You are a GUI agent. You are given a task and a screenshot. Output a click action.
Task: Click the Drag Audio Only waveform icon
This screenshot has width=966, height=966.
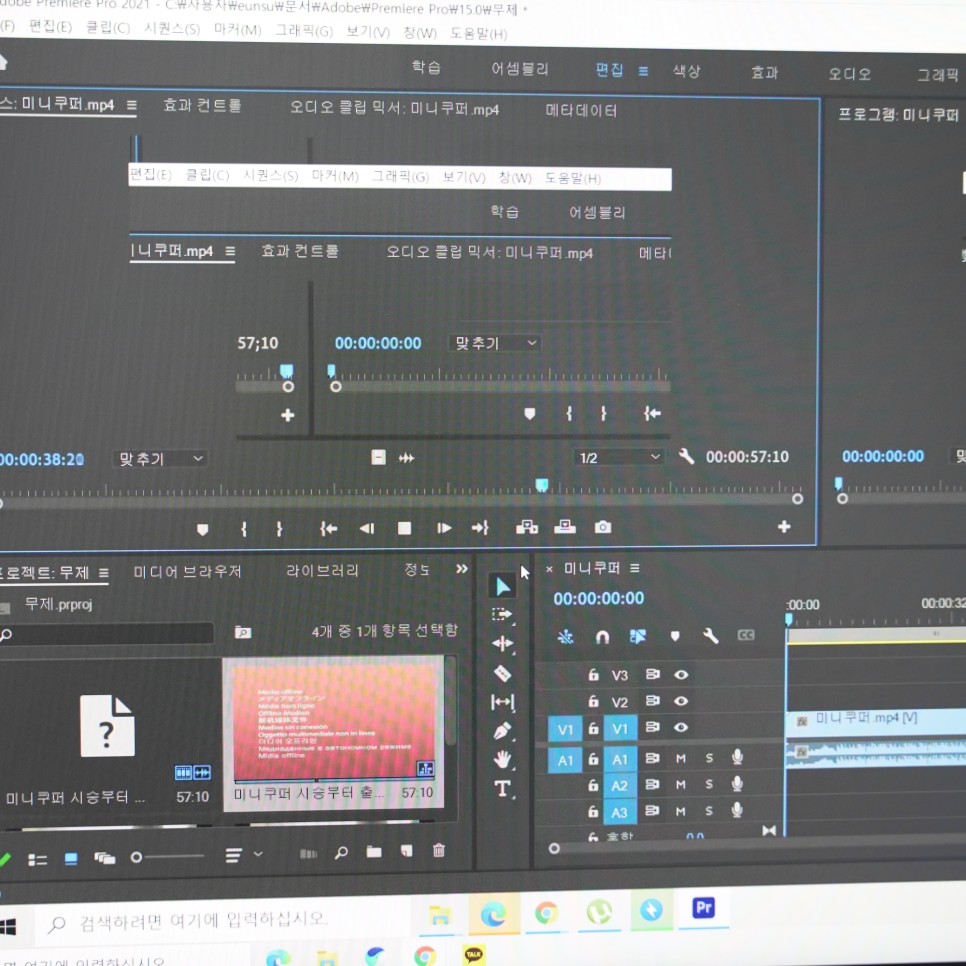click(x=407, y=458)
